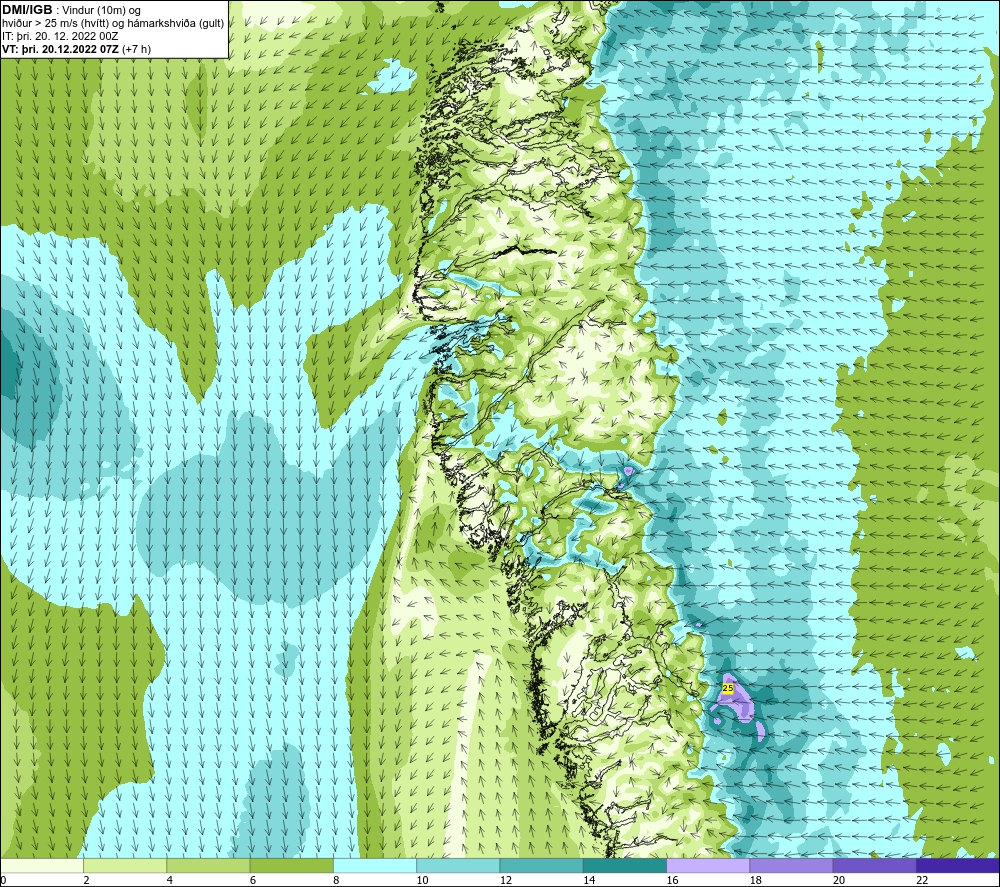
Task: Click the dark indigo legend swatch above 22
Action: (x=958, y=865)
